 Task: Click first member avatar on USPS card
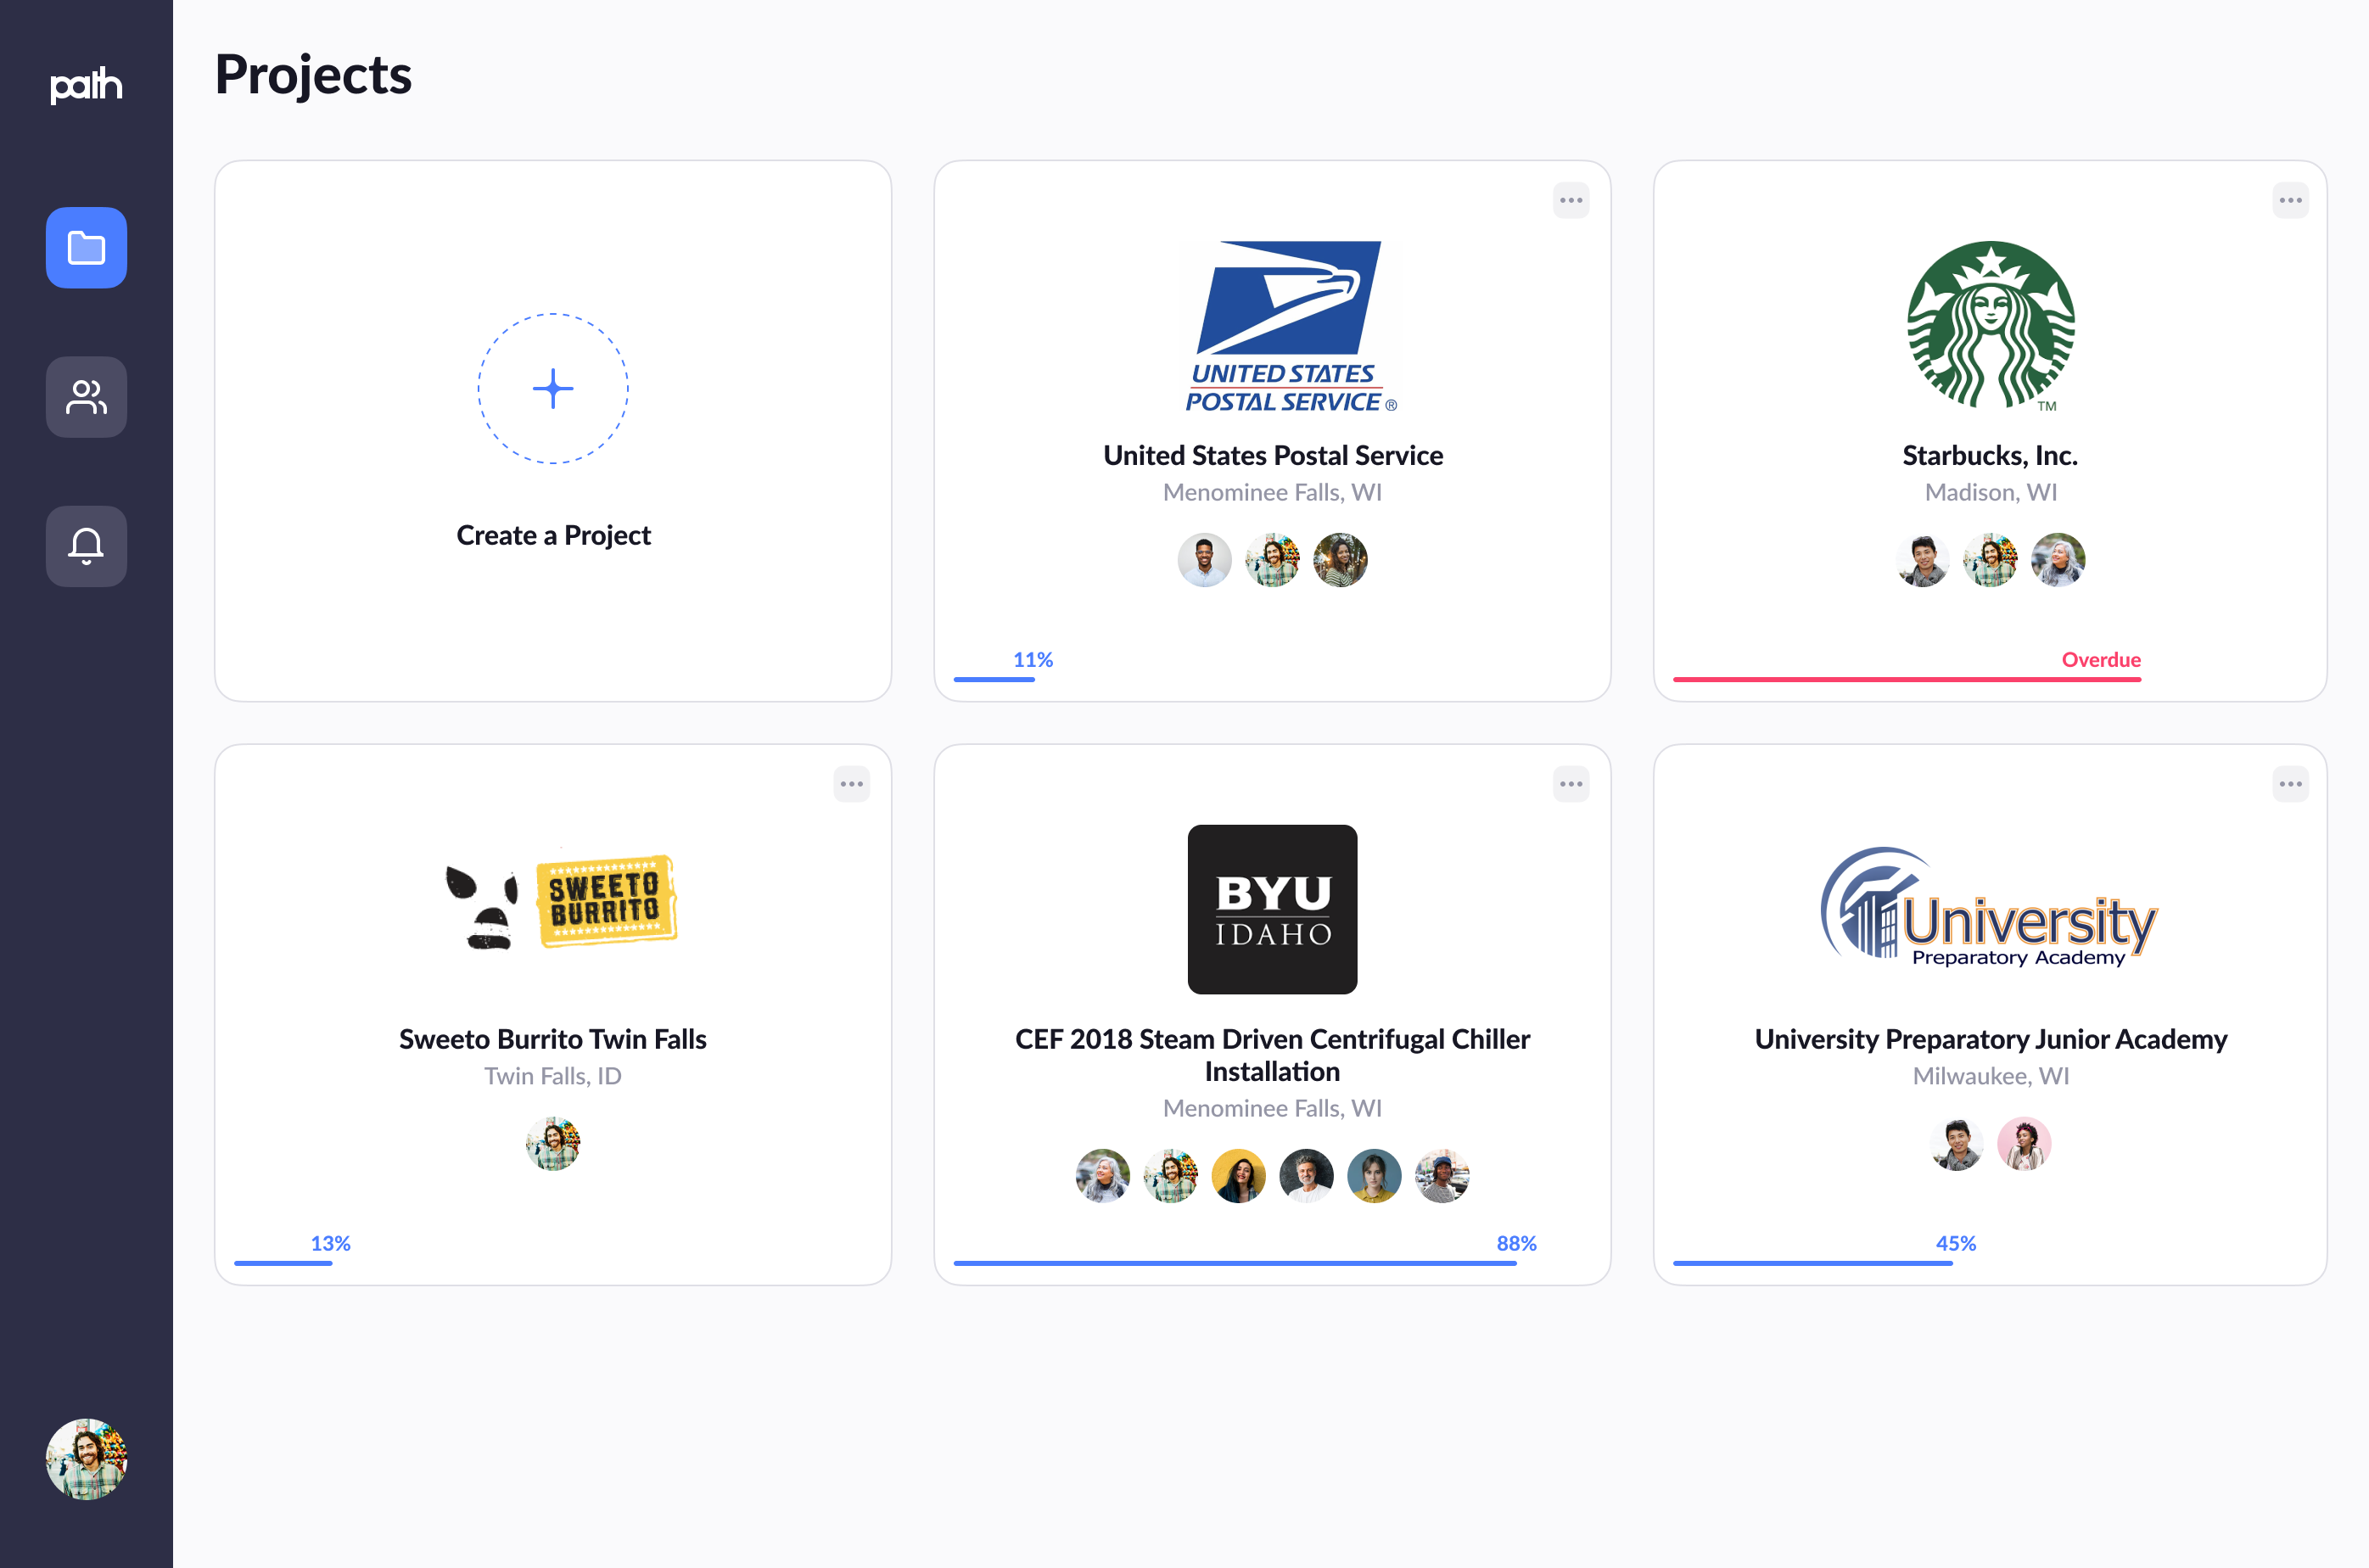pos(1204,560)
